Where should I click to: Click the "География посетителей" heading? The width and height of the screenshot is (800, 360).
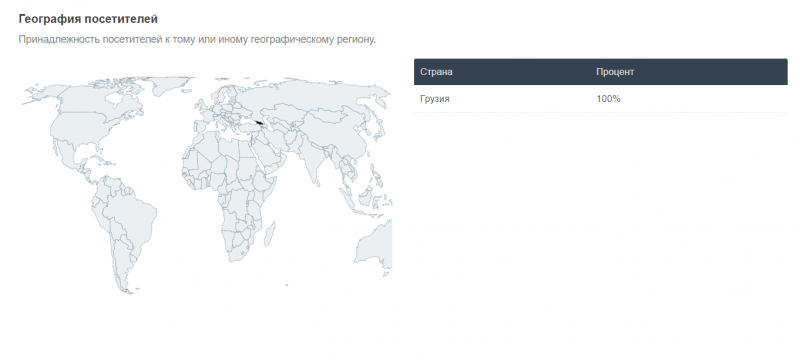[x=88, y=19]
